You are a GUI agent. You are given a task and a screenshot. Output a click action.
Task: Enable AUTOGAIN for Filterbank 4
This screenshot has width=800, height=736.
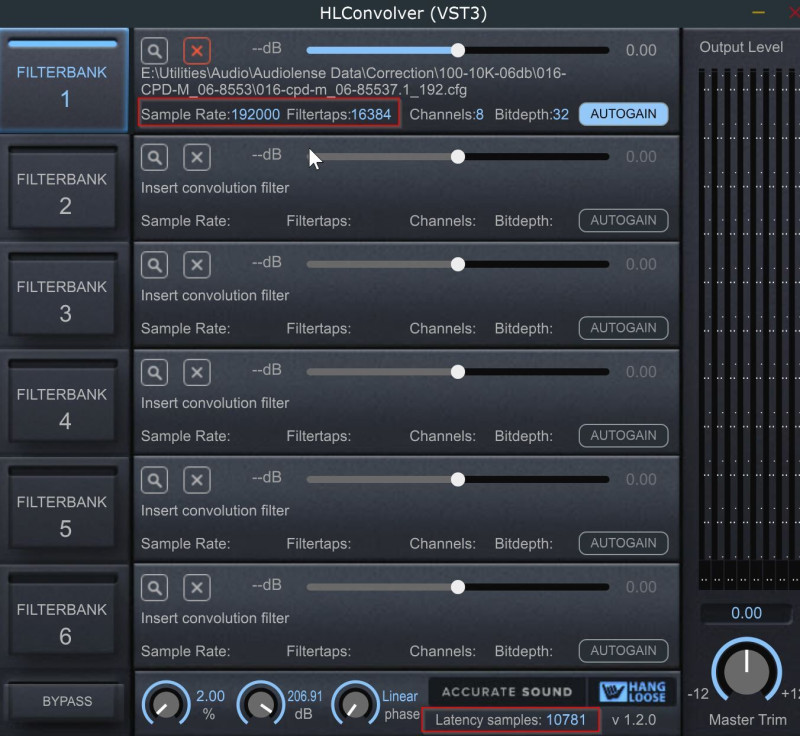click(623, 436)
